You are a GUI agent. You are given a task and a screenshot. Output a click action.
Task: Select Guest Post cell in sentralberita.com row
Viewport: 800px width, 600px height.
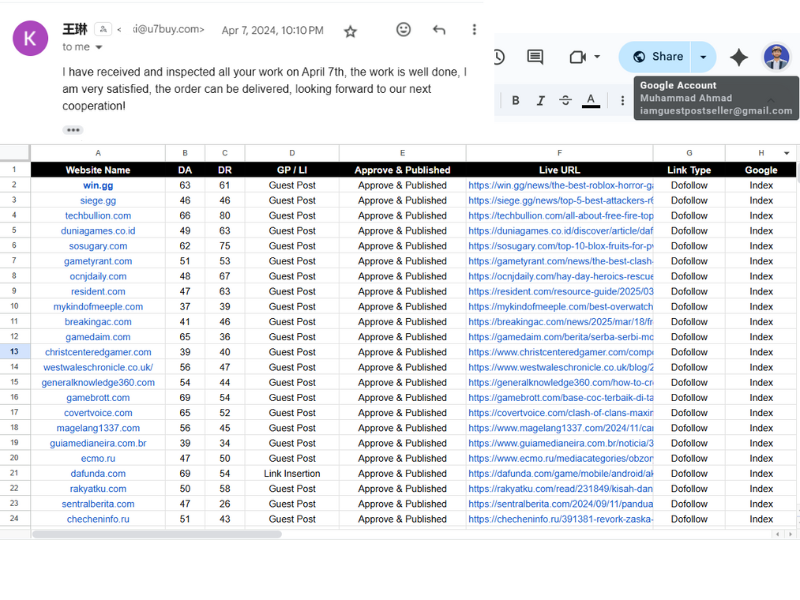coord(292,504)
